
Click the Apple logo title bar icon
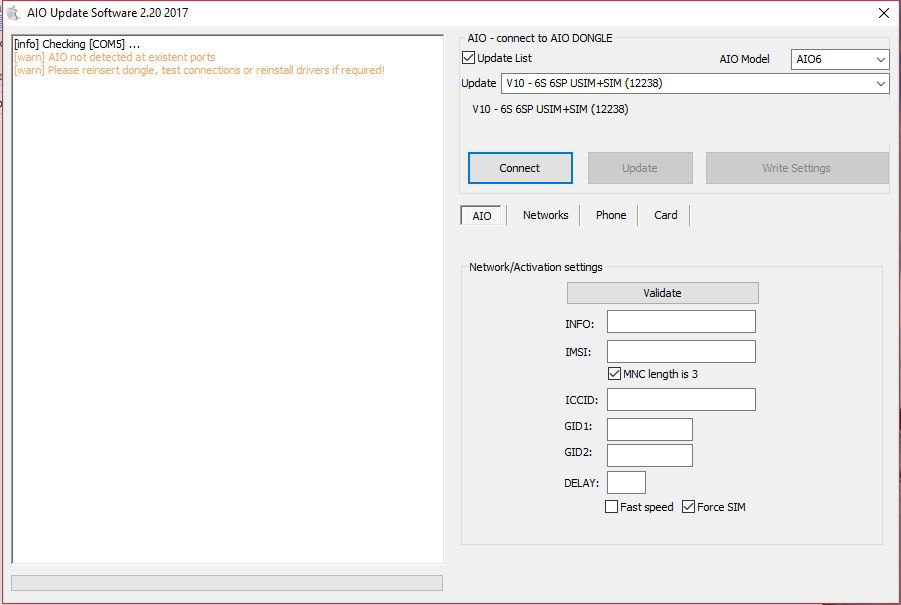13,13
